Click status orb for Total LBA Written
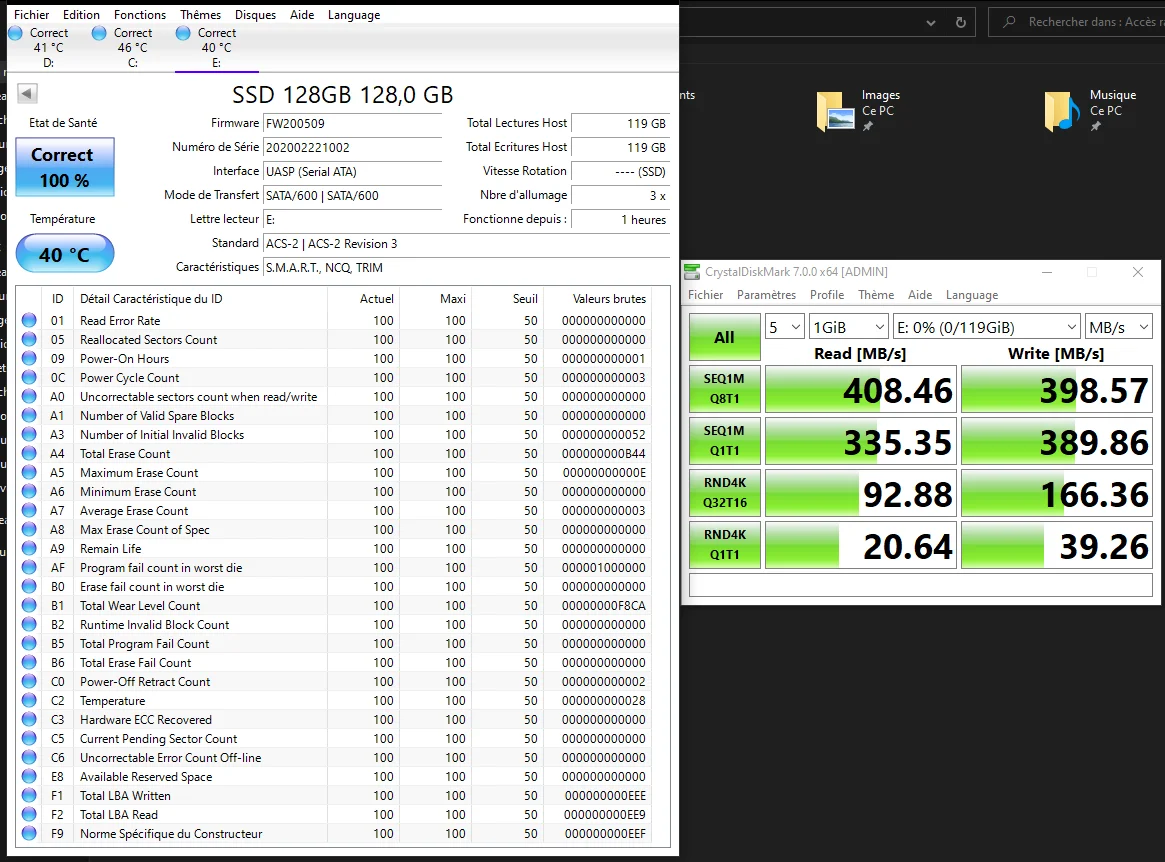This screenshot has height=862, width=1165. (x=29, y=796)
